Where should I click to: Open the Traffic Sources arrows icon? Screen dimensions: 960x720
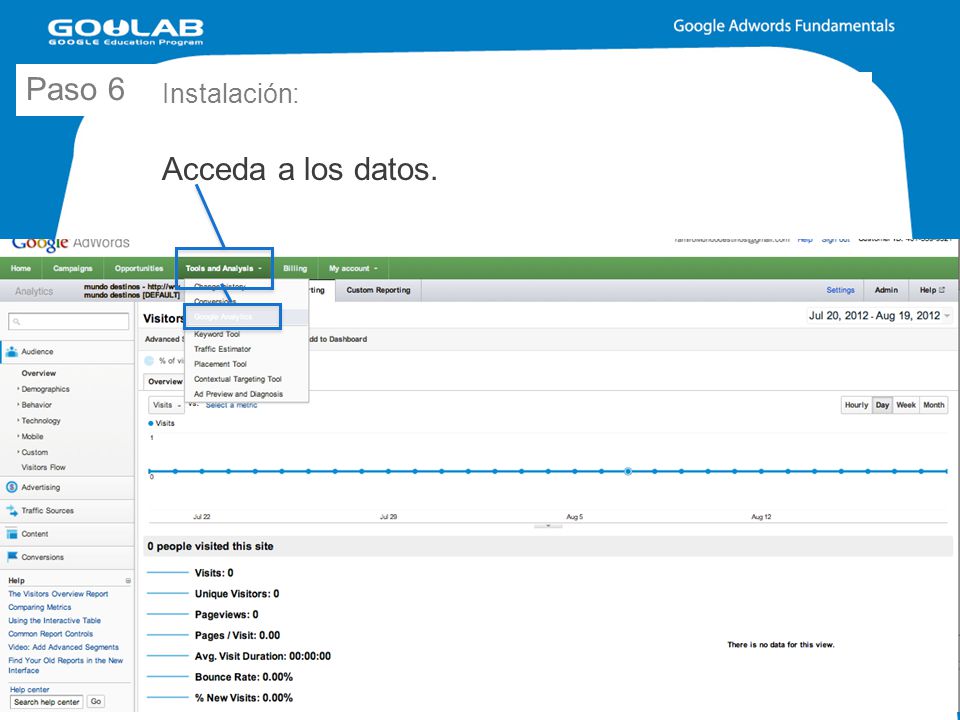11,510
